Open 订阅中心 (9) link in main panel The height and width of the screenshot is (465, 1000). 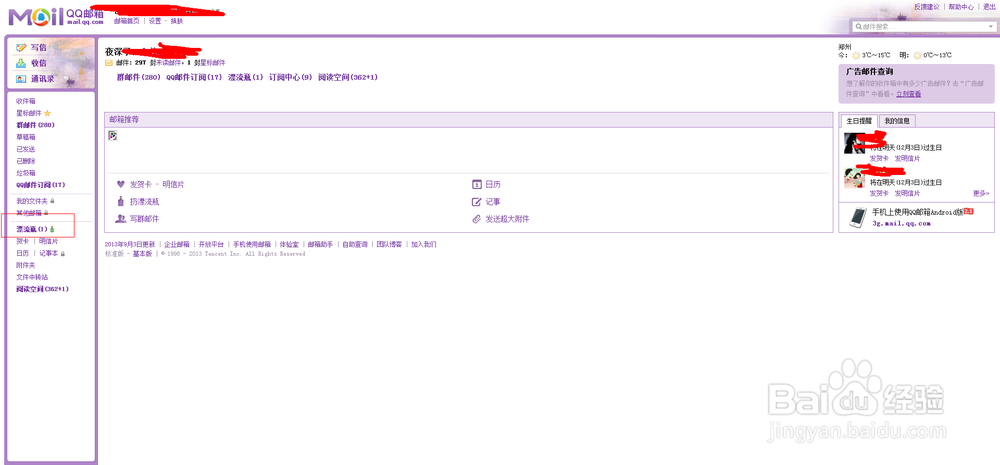click(291, 77)
